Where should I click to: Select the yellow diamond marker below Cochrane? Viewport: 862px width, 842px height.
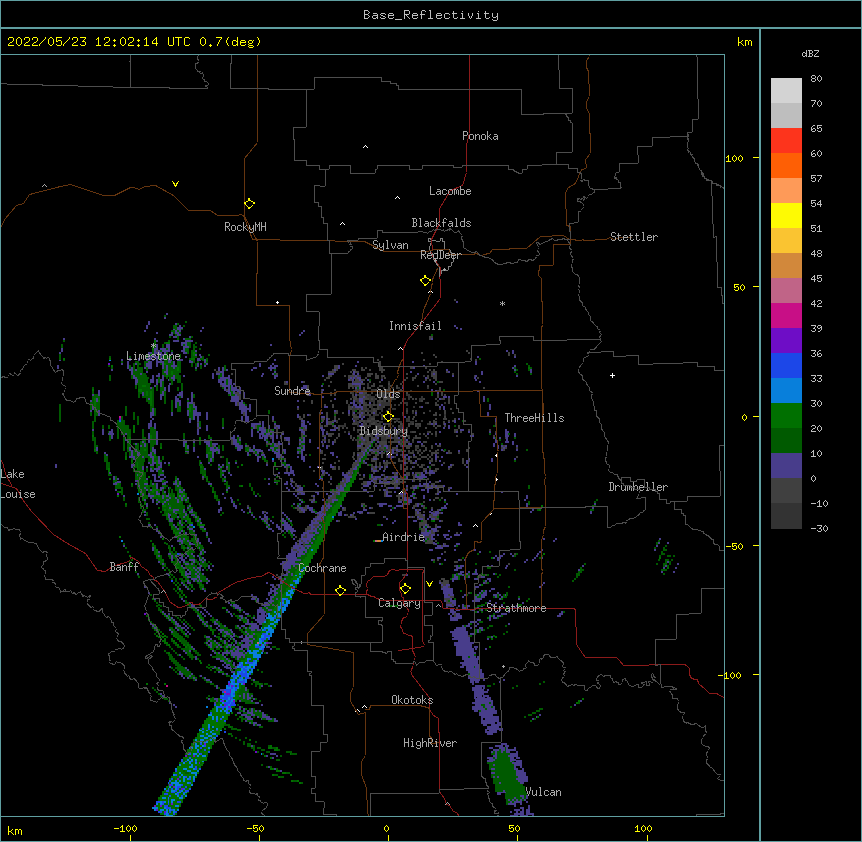[x=340, y=590]
